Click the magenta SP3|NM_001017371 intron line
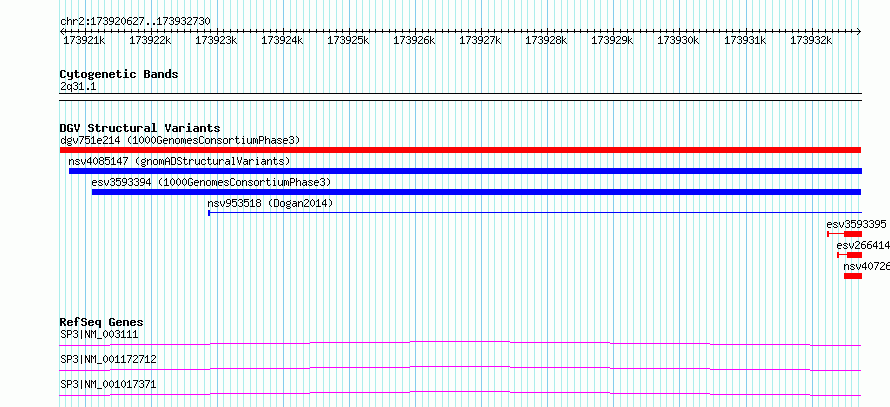 click(x=460, y=393)
